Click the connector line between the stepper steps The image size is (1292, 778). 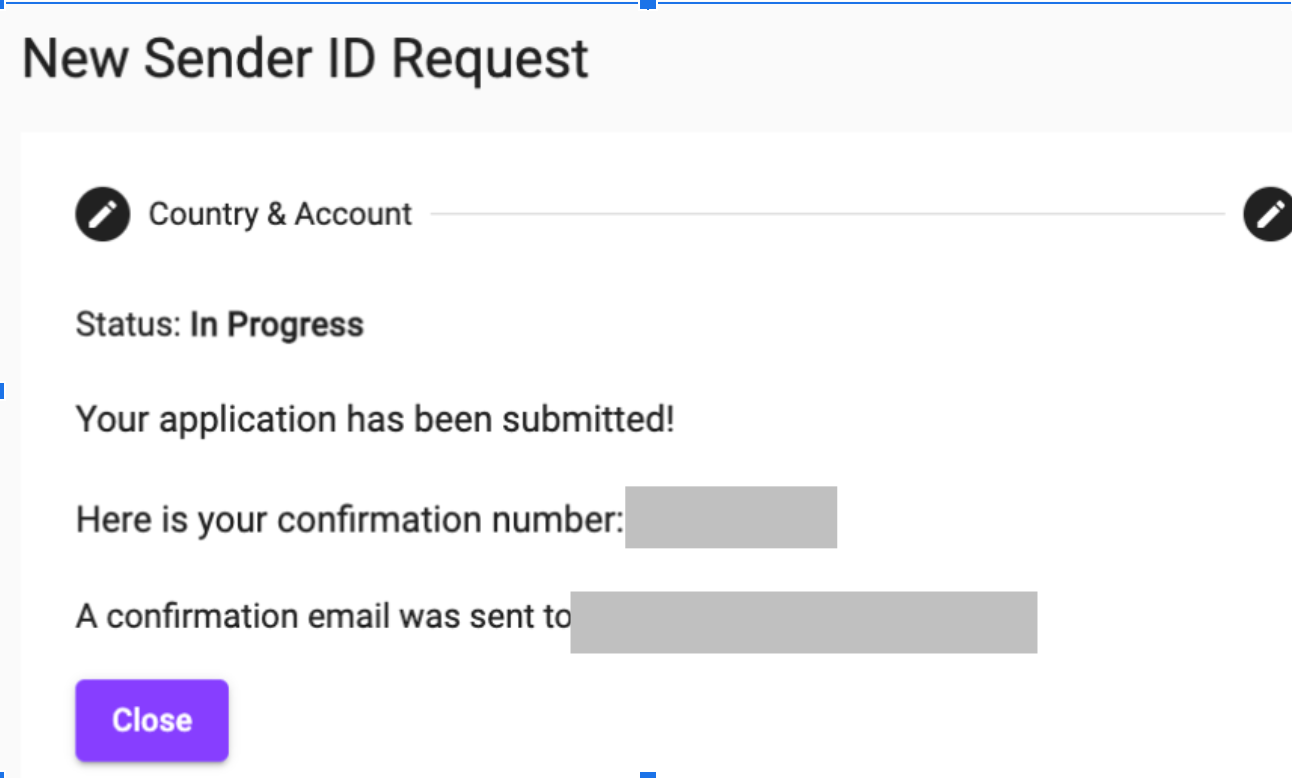pyautogui.click(x=827, y=214)
